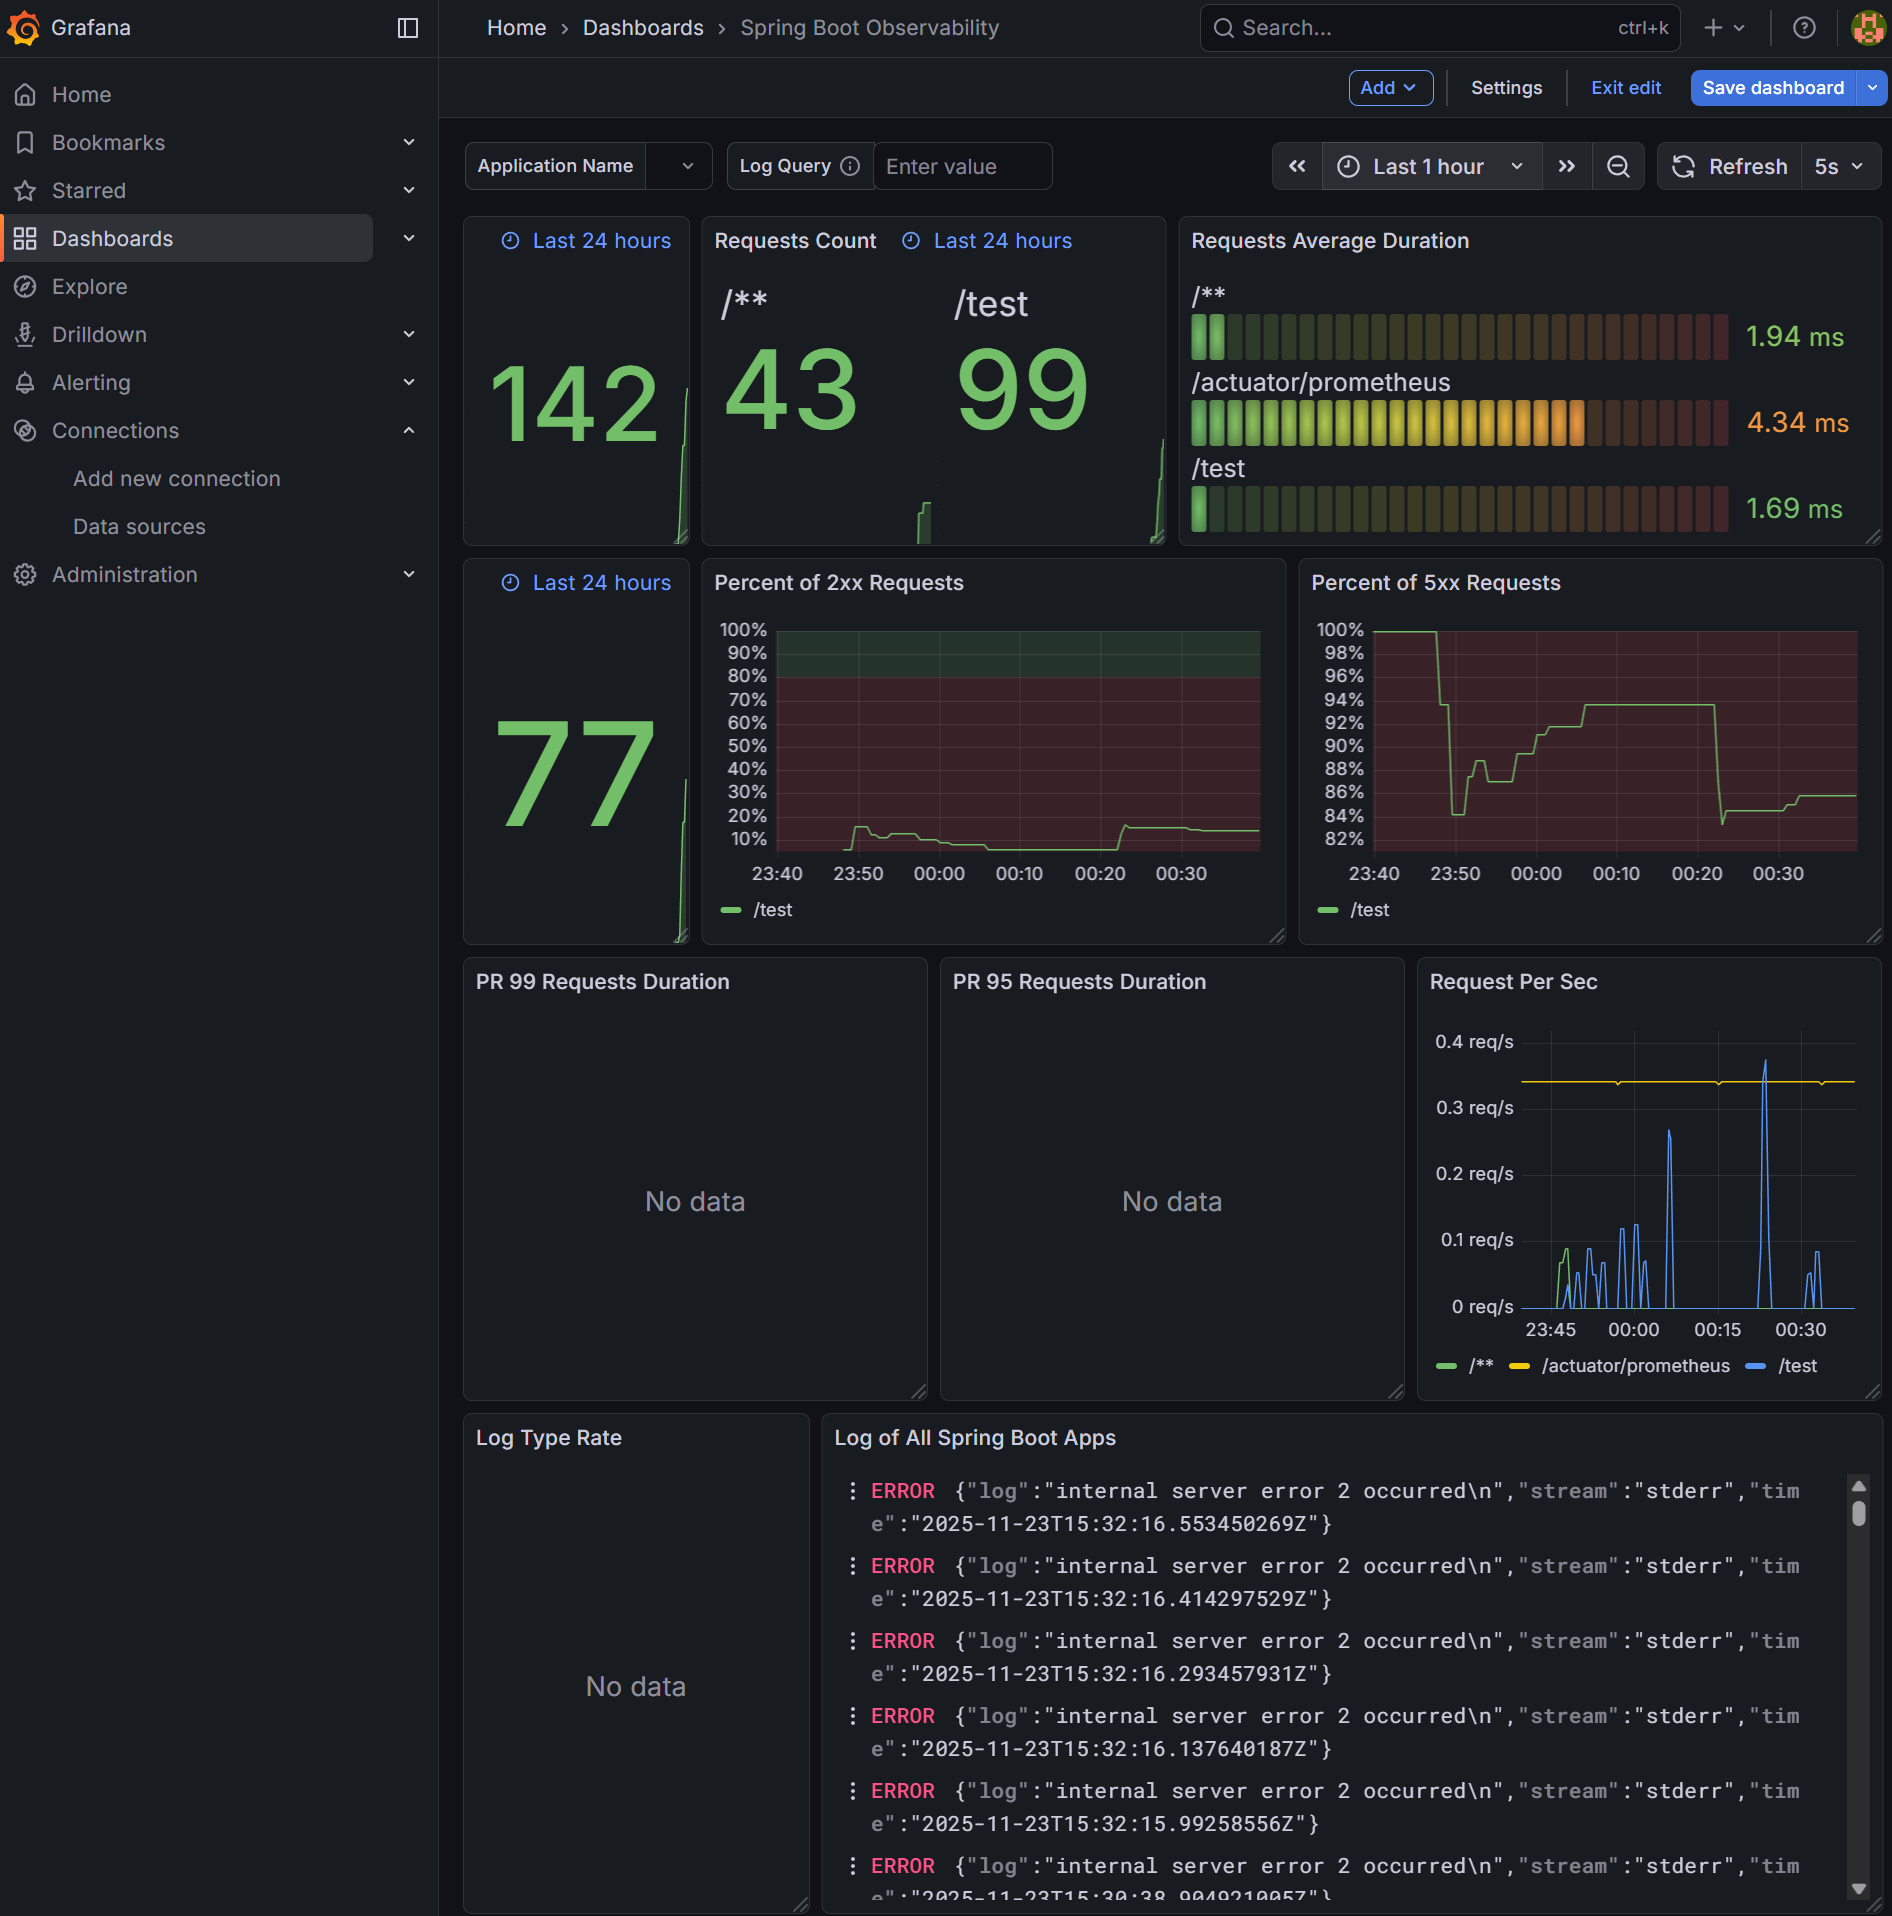Viewport: 1892px width, 1916px height.
Task: Click the Home breadcrumb link
Action: [516, 28]
